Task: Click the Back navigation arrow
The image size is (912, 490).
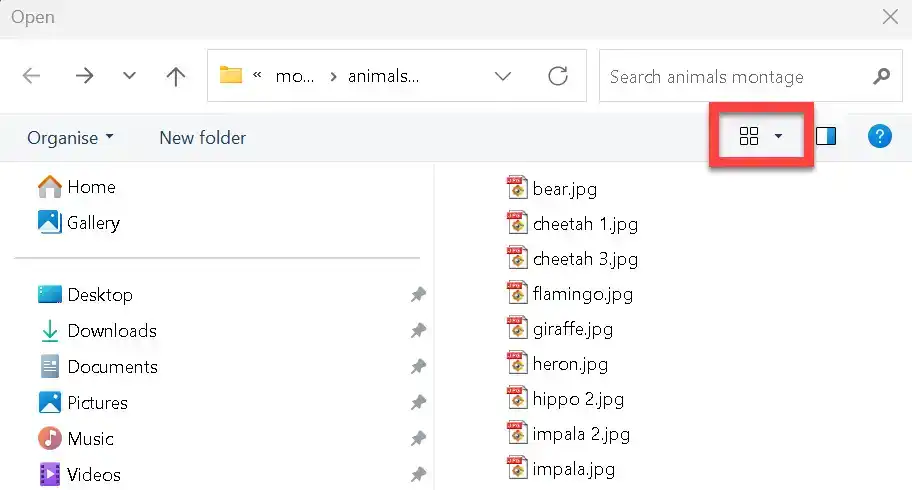Action: coord(31,77)
